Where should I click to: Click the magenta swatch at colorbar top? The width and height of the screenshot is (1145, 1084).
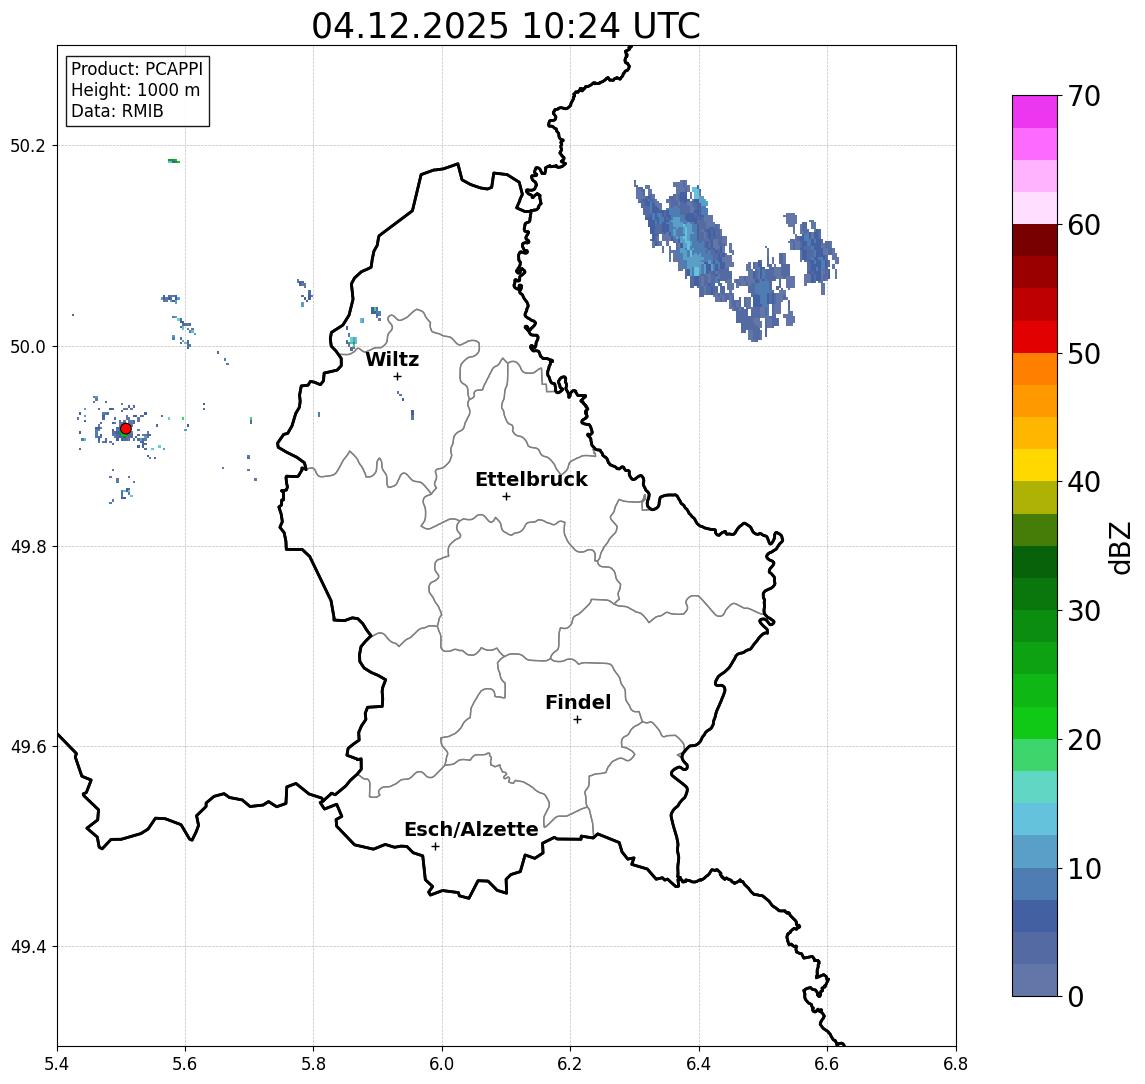click(x=1035, y=112)
